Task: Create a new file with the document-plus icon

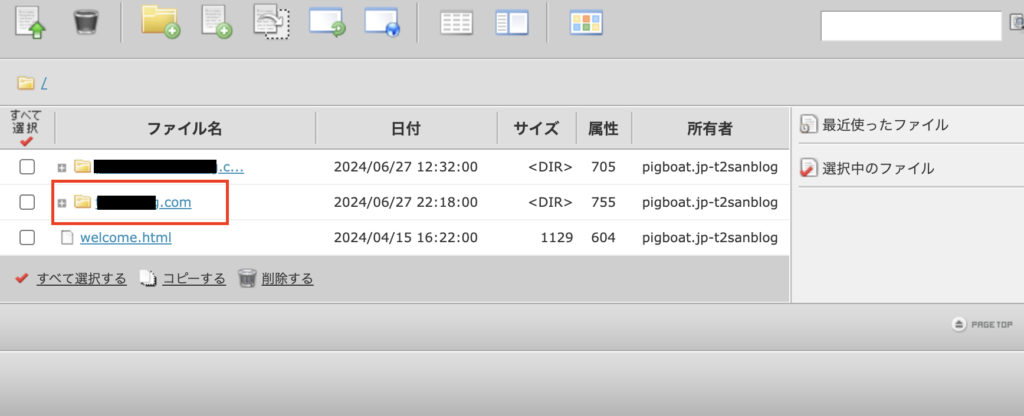Action: click(216, 22)
